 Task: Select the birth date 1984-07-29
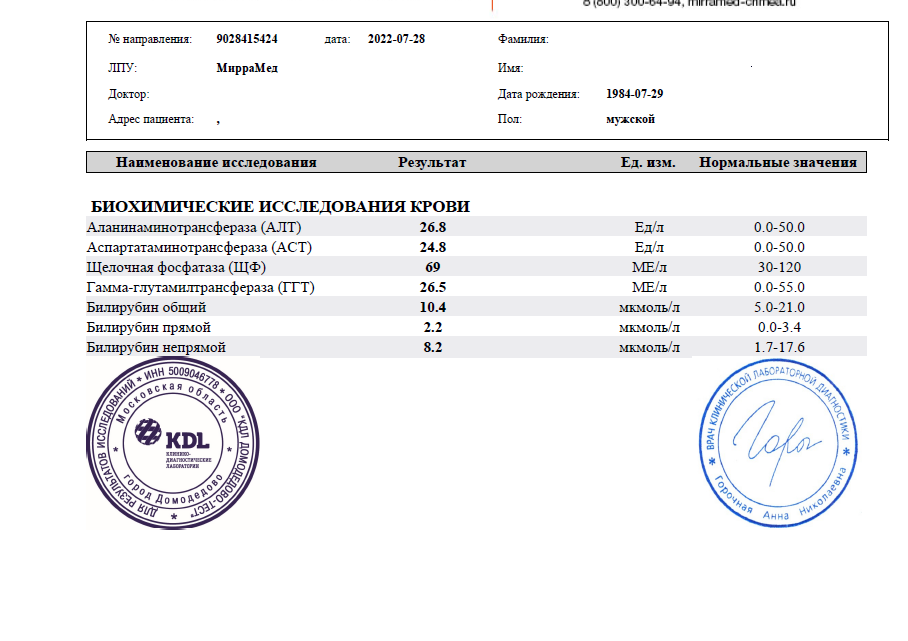634,94
